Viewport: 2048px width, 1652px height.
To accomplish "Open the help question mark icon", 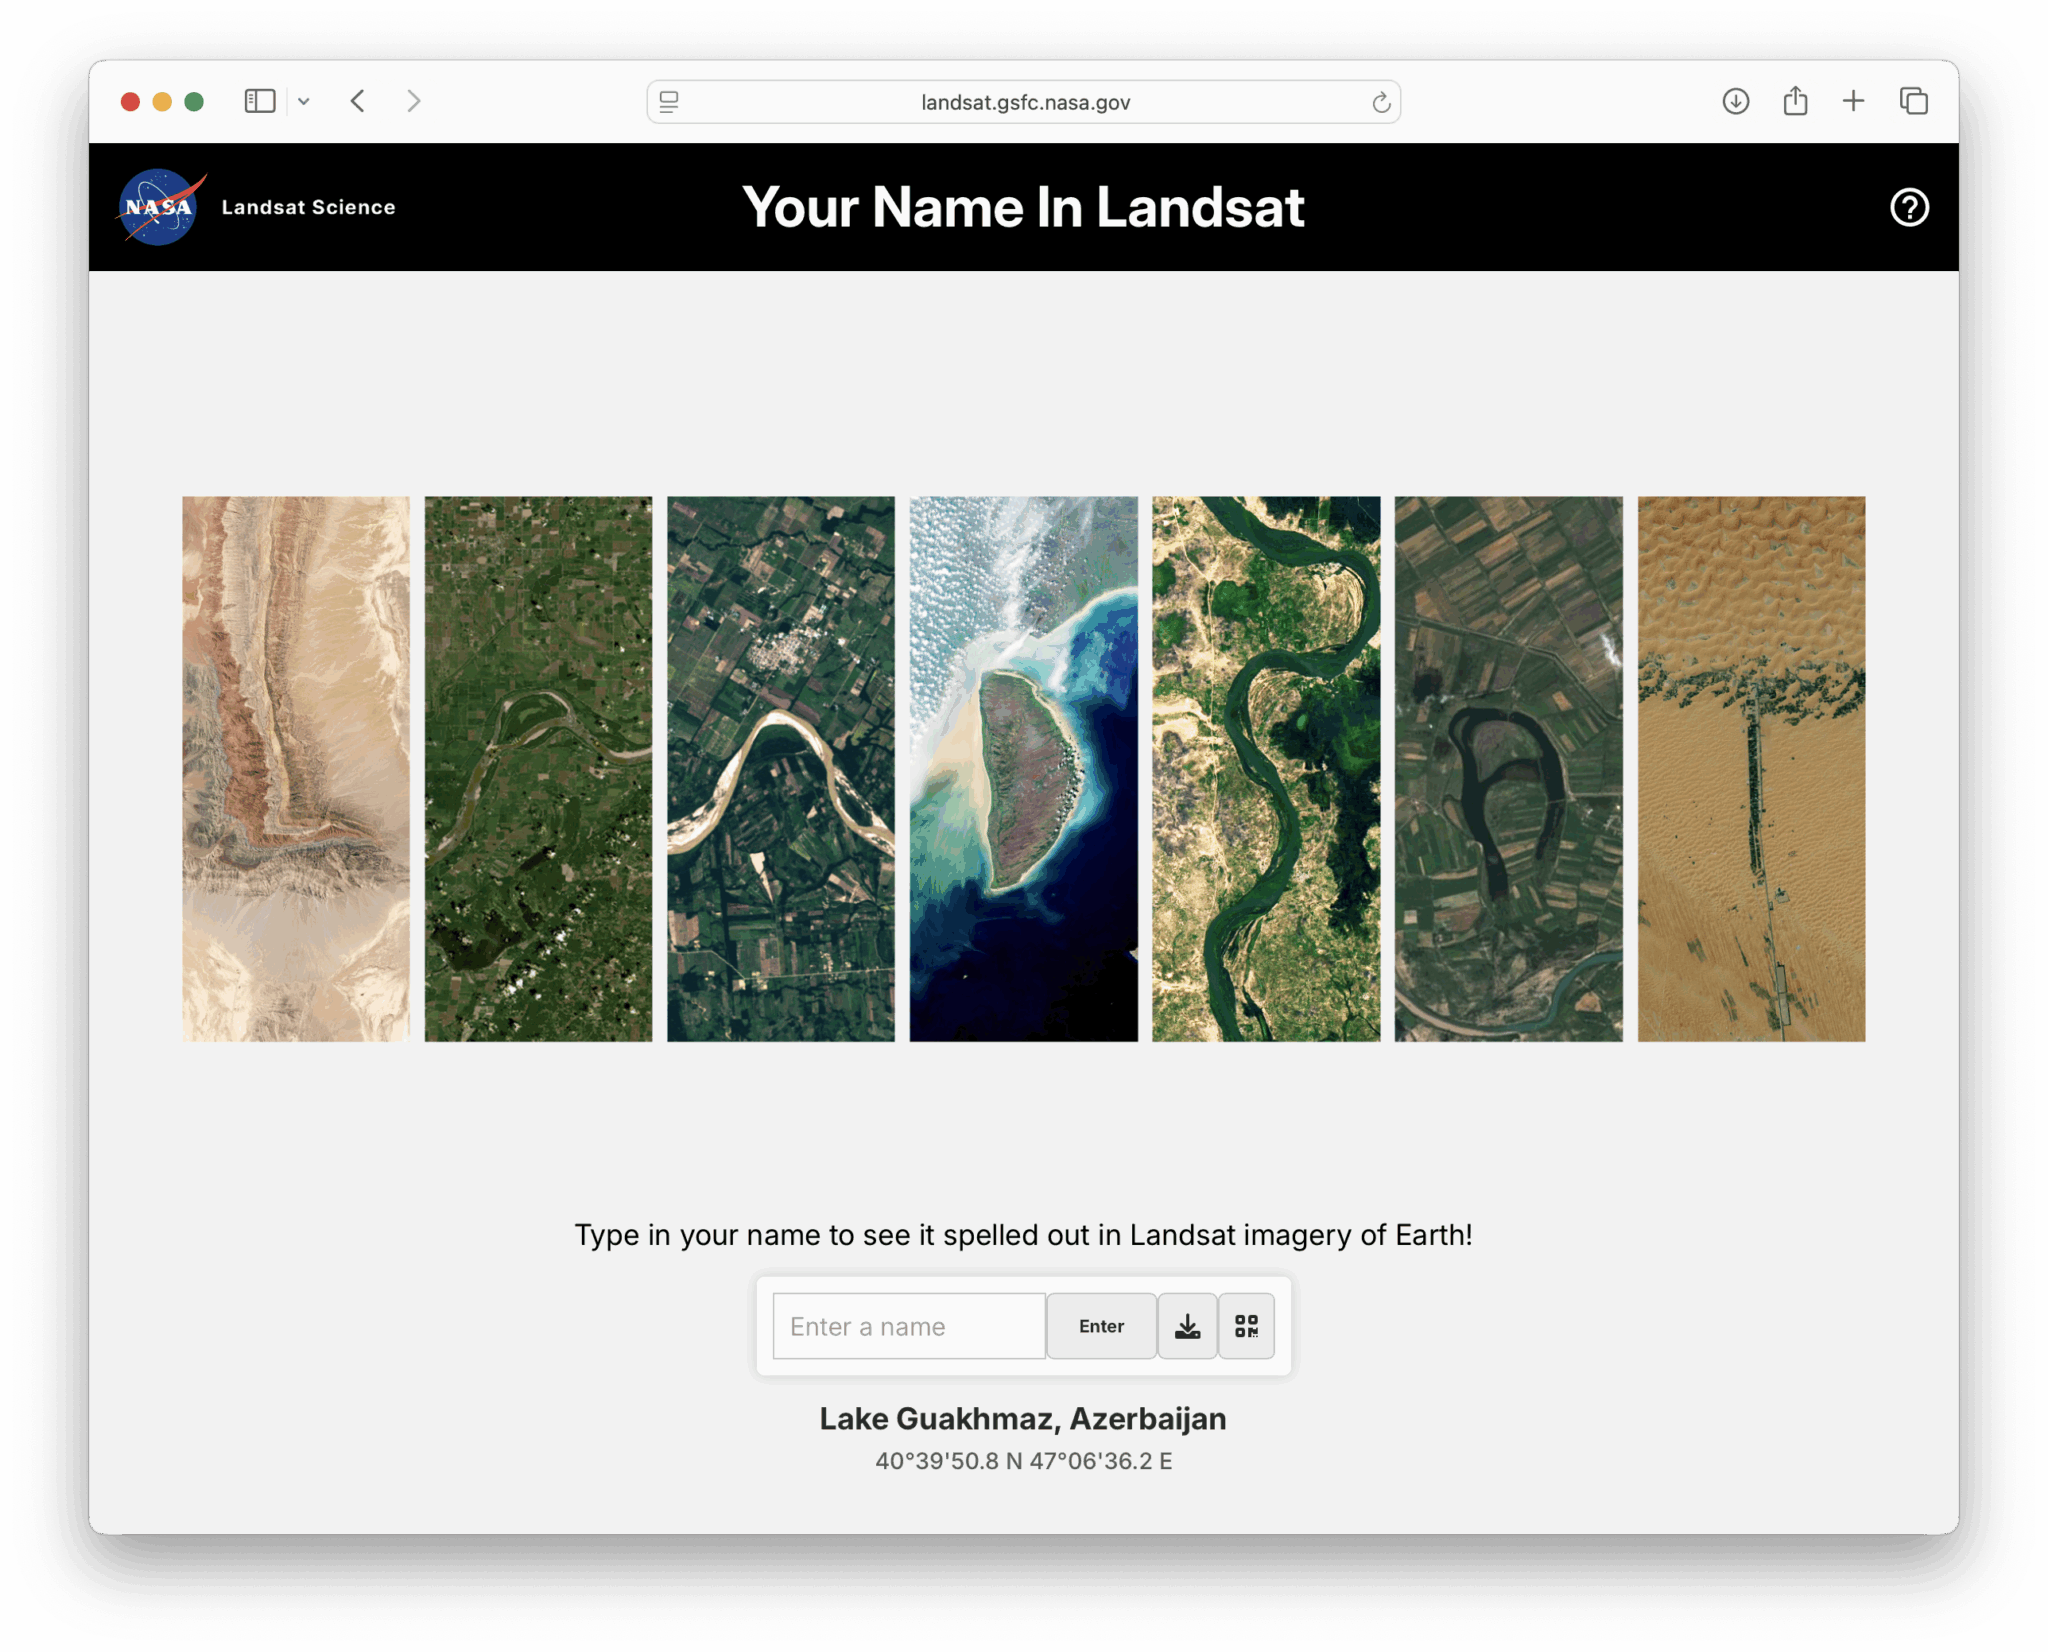I will coord(1909,207).
